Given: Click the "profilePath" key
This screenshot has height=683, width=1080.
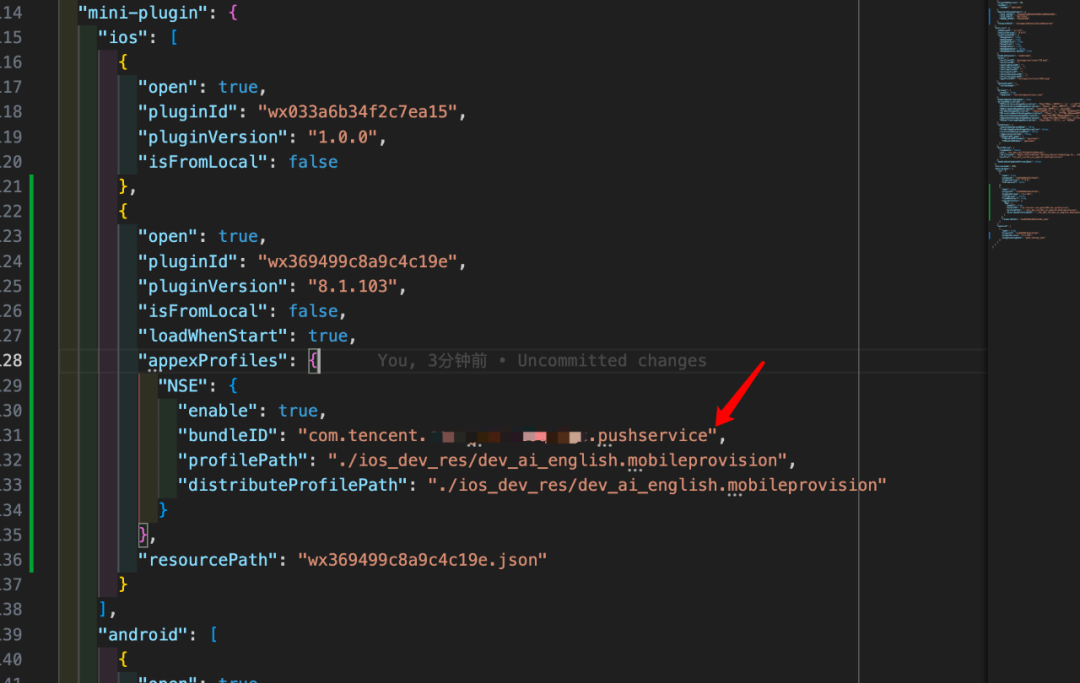Looking at the screenshot, I should pos(242,461).
